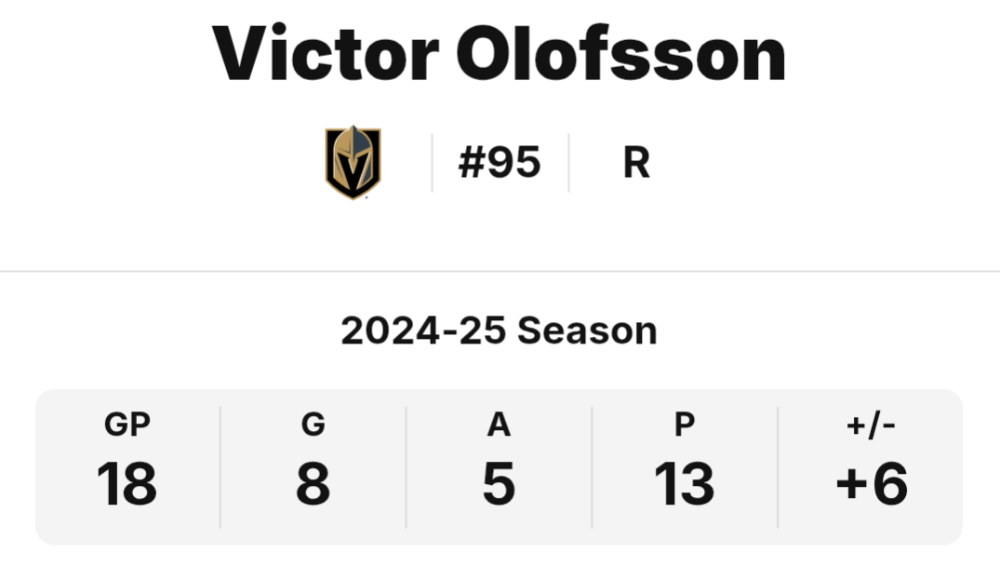Click the divider between GP and G columns
This screenshot has width=1000, height=580.
click(221, 467)
